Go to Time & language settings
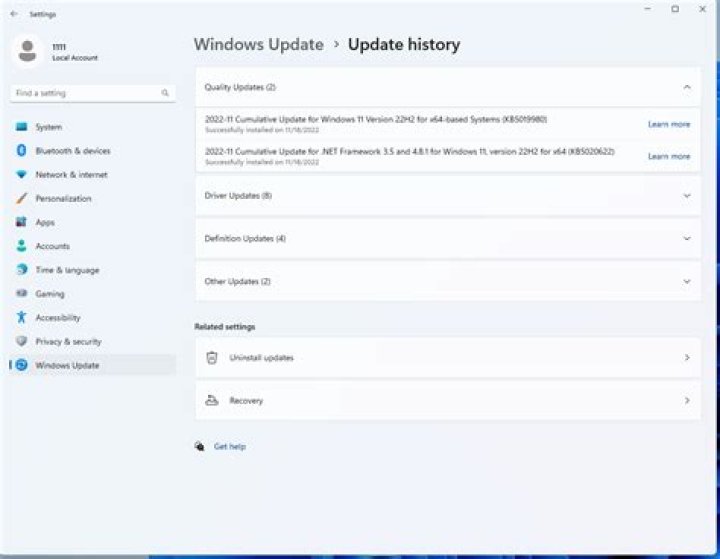This screenshot has height=559, width=720. tap(67, 270)
